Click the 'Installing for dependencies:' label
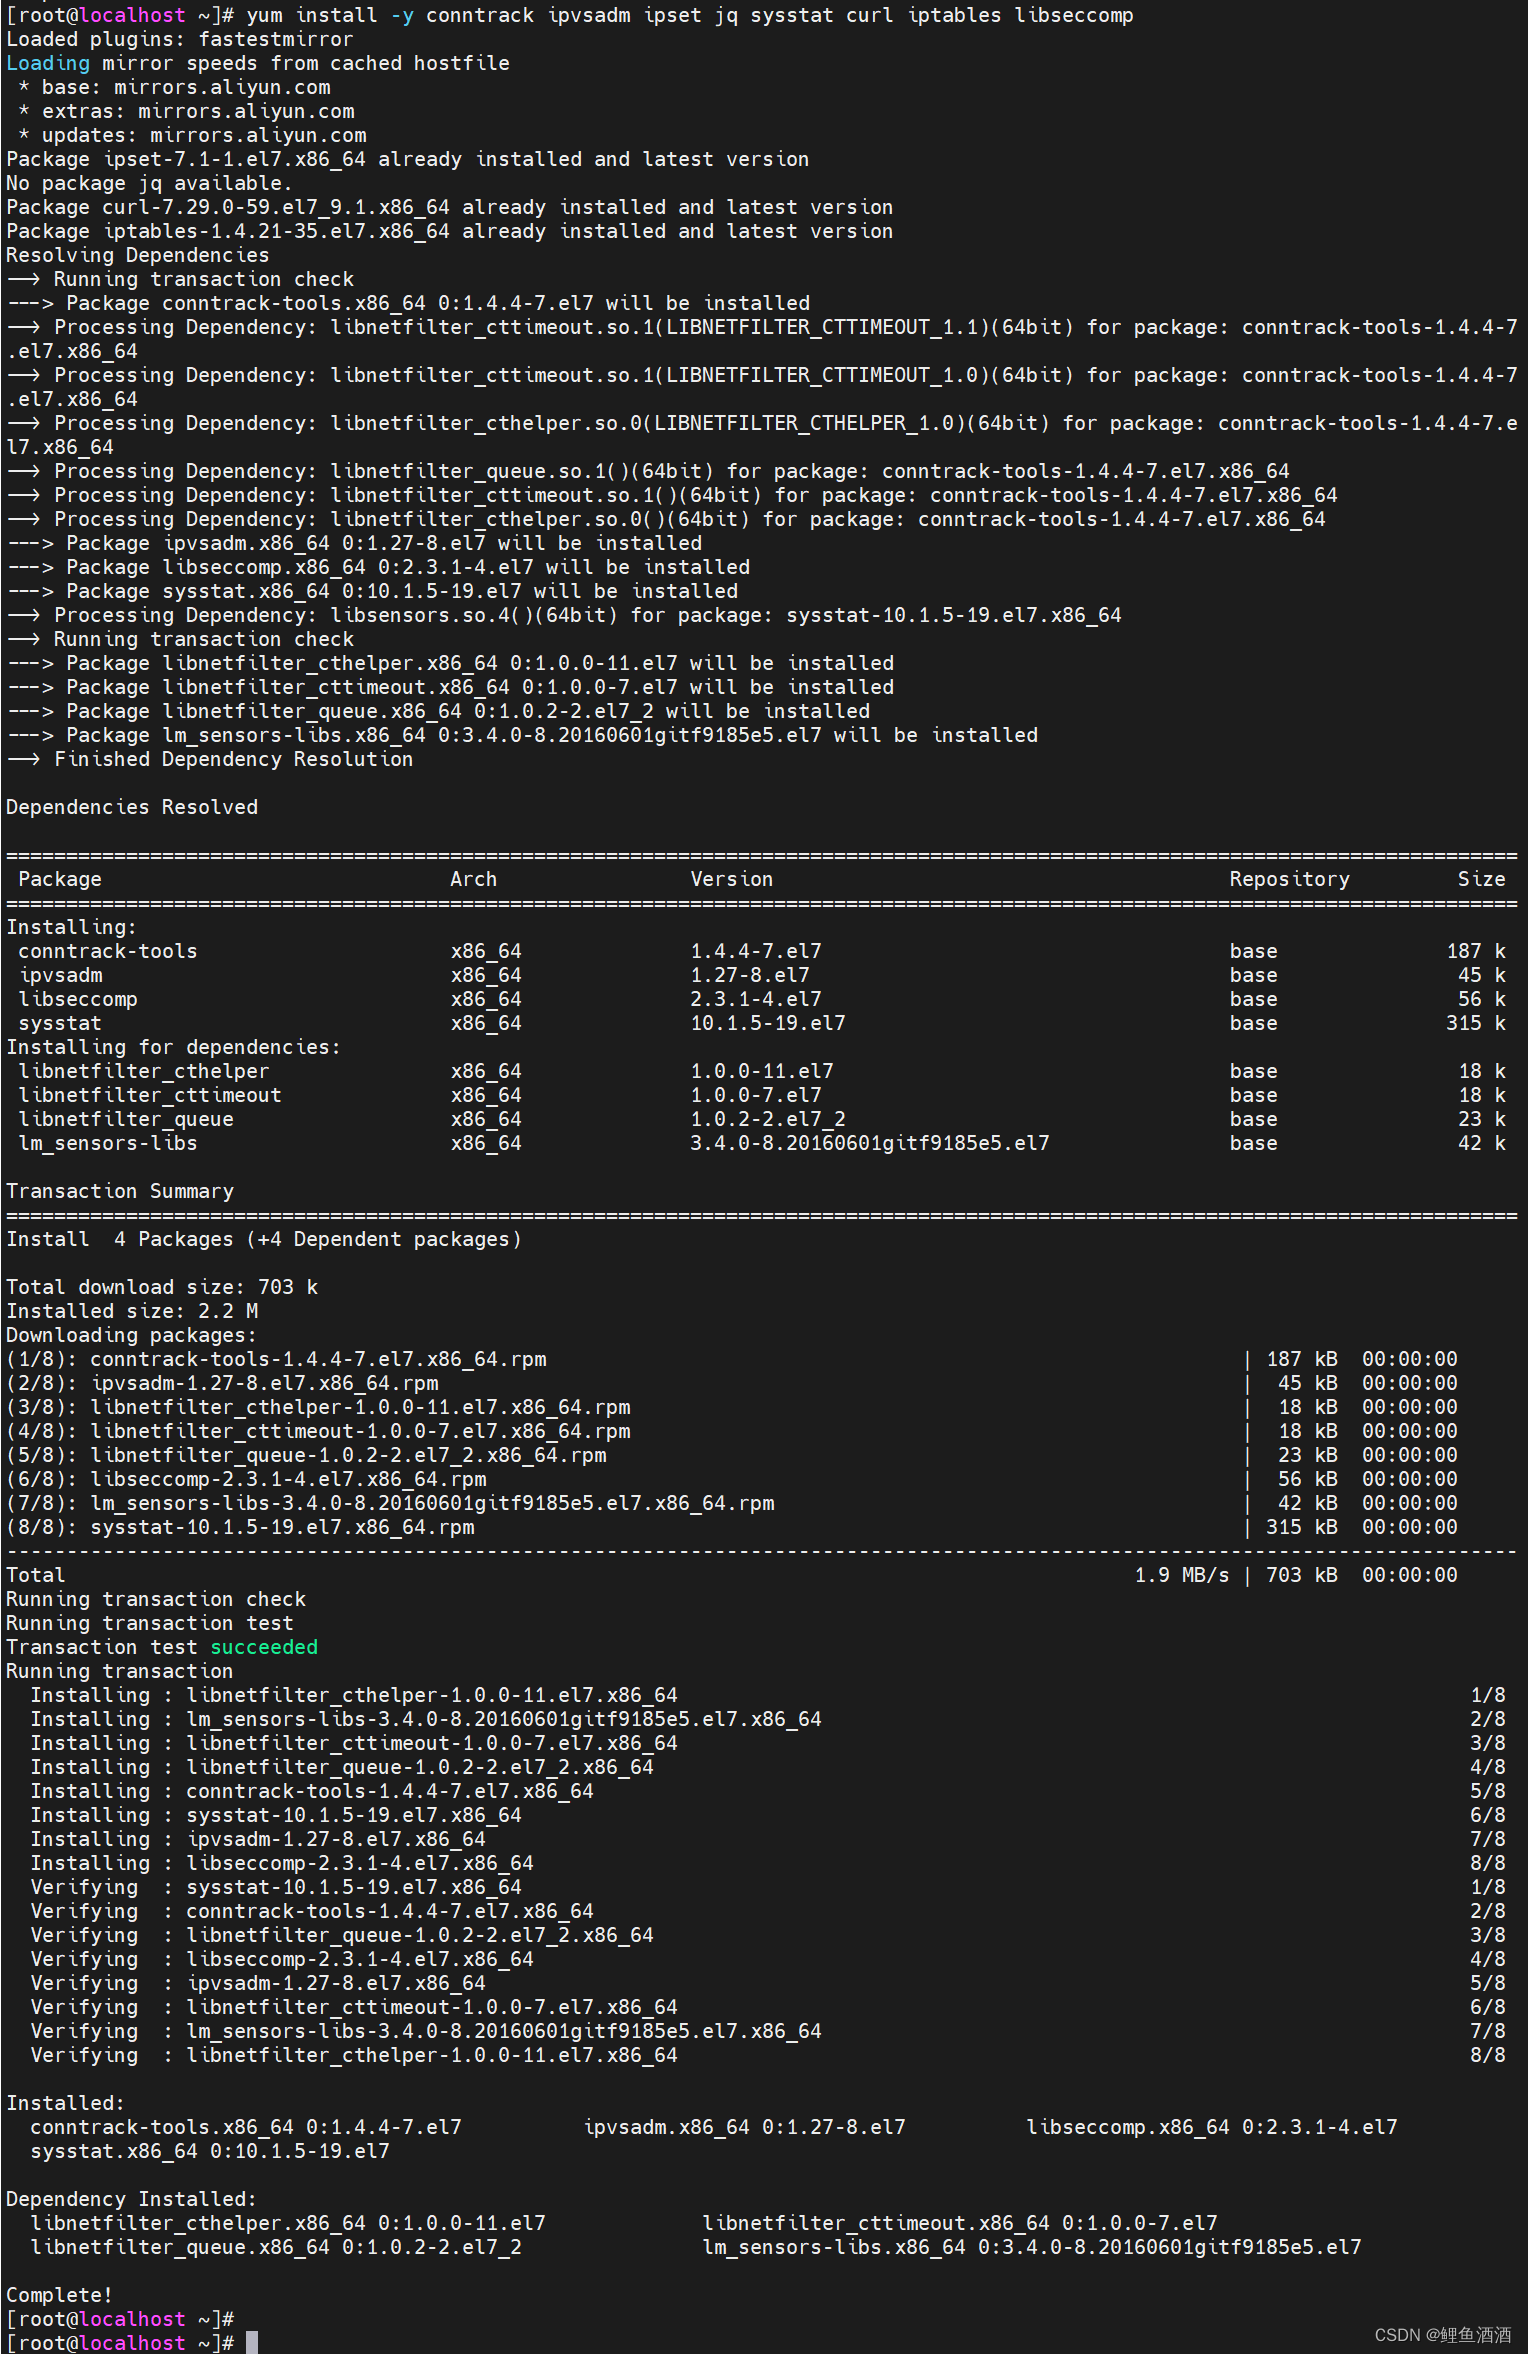Viewport: 1528px width, 2354px height. point(174,1047)
